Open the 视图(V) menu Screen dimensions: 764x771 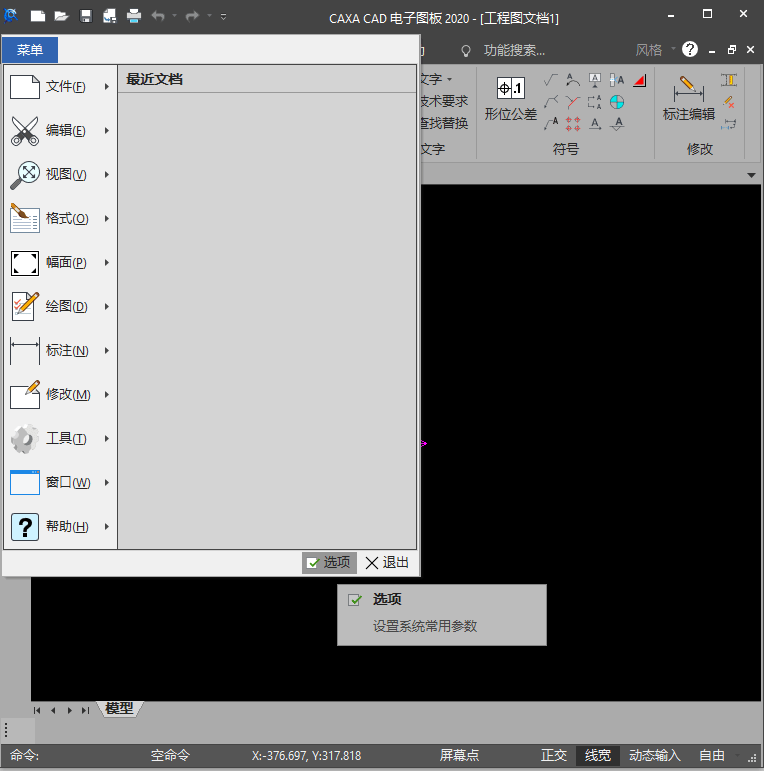[60, 175]
